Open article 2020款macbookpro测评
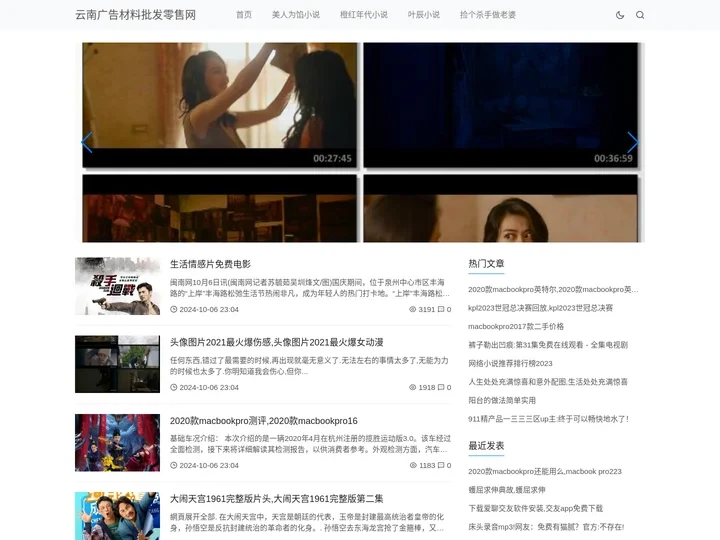The width and height of the screenshot is (720, 540). (264, 421)
